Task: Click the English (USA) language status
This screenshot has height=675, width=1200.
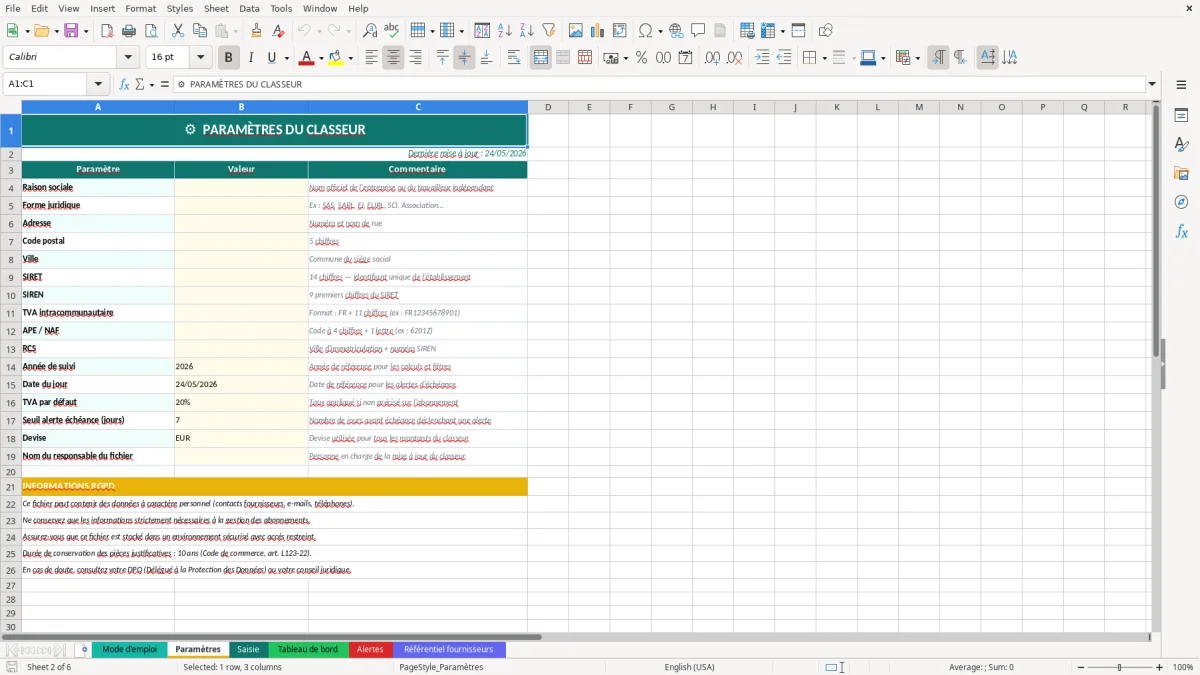Action: coord(689,667)
